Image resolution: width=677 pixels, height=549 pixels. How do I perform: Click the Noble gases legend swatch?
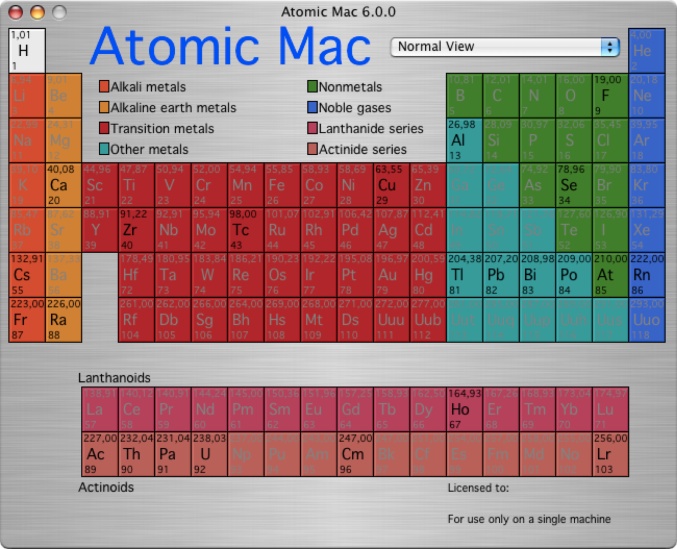pyautogui.click(x=313, y=107)
